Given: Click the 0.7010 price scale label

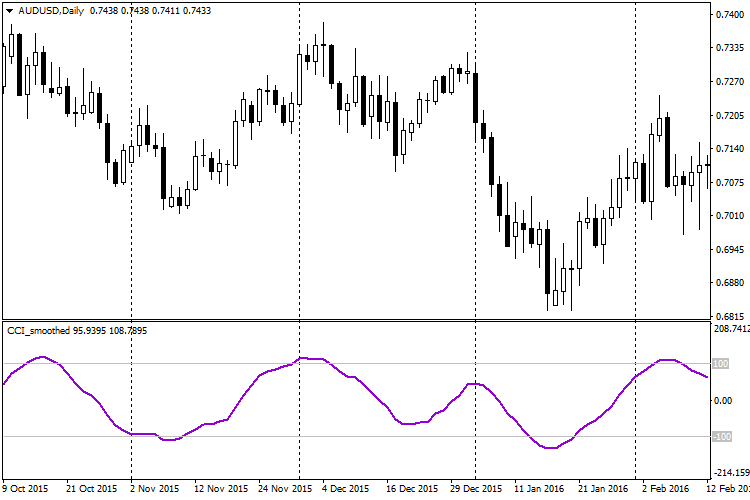Looking at the screenshot, I should [727, 216].
